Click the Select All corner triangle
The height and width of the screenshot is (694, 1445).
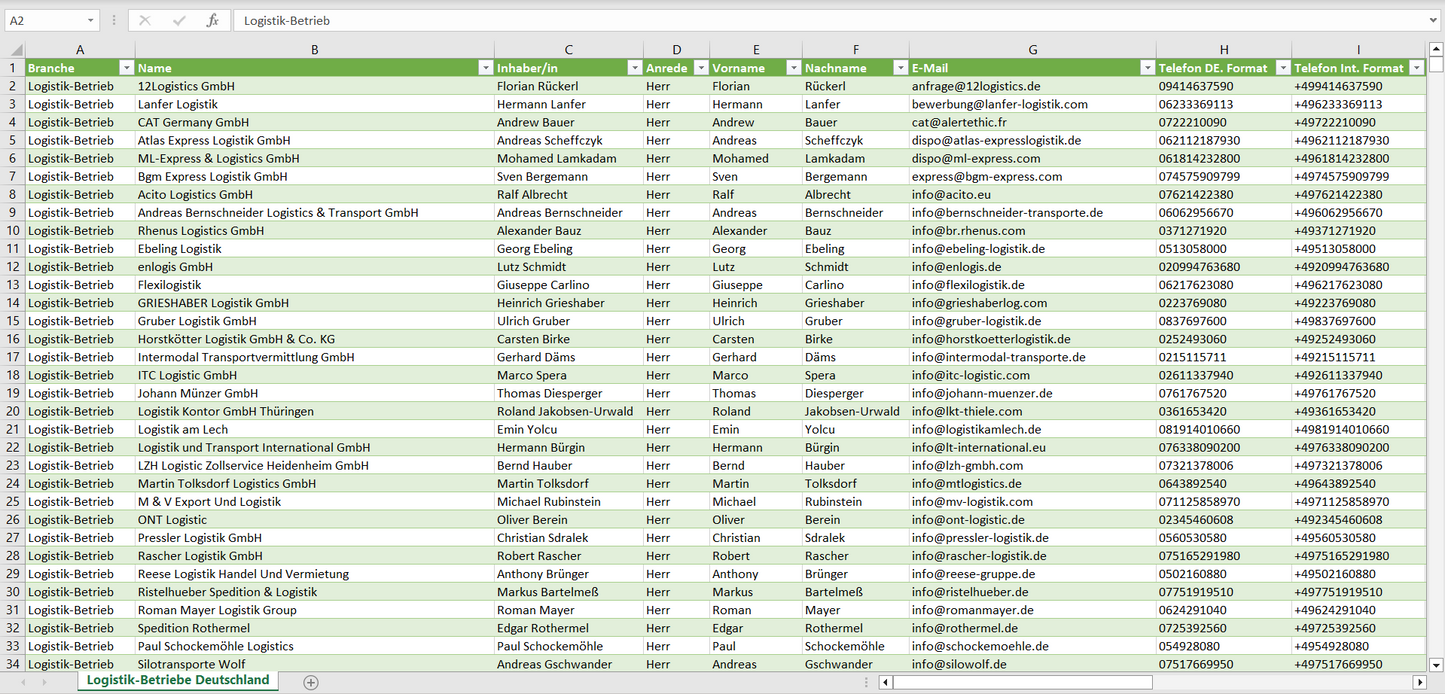(x=14, y=50)
